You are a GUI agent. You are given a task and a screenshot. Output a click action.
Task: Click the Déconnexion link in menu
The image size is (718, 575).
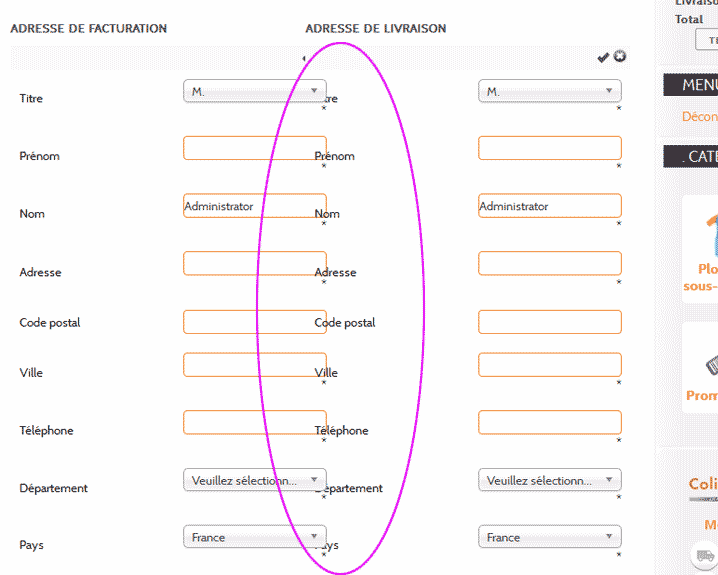(x=699, y=117)
